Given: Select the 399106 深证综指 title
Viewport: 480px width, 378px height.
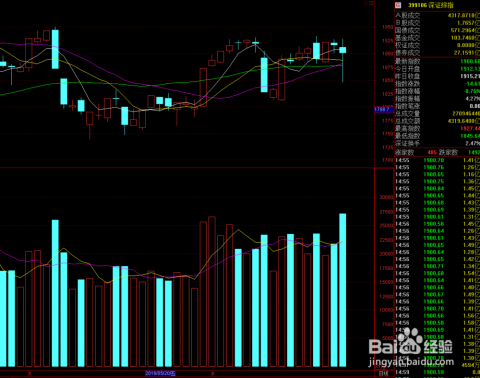Looking at the screenshot, I should click(x=430, y=5).
